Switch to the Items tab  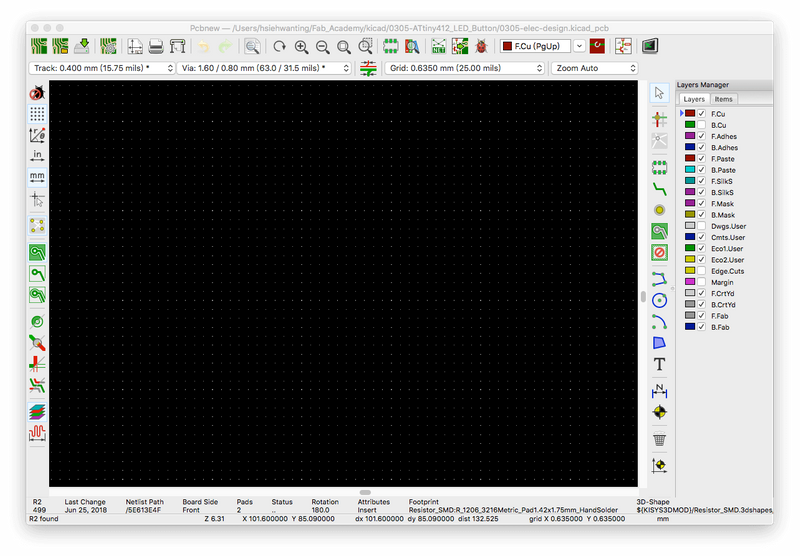point(723,99)
